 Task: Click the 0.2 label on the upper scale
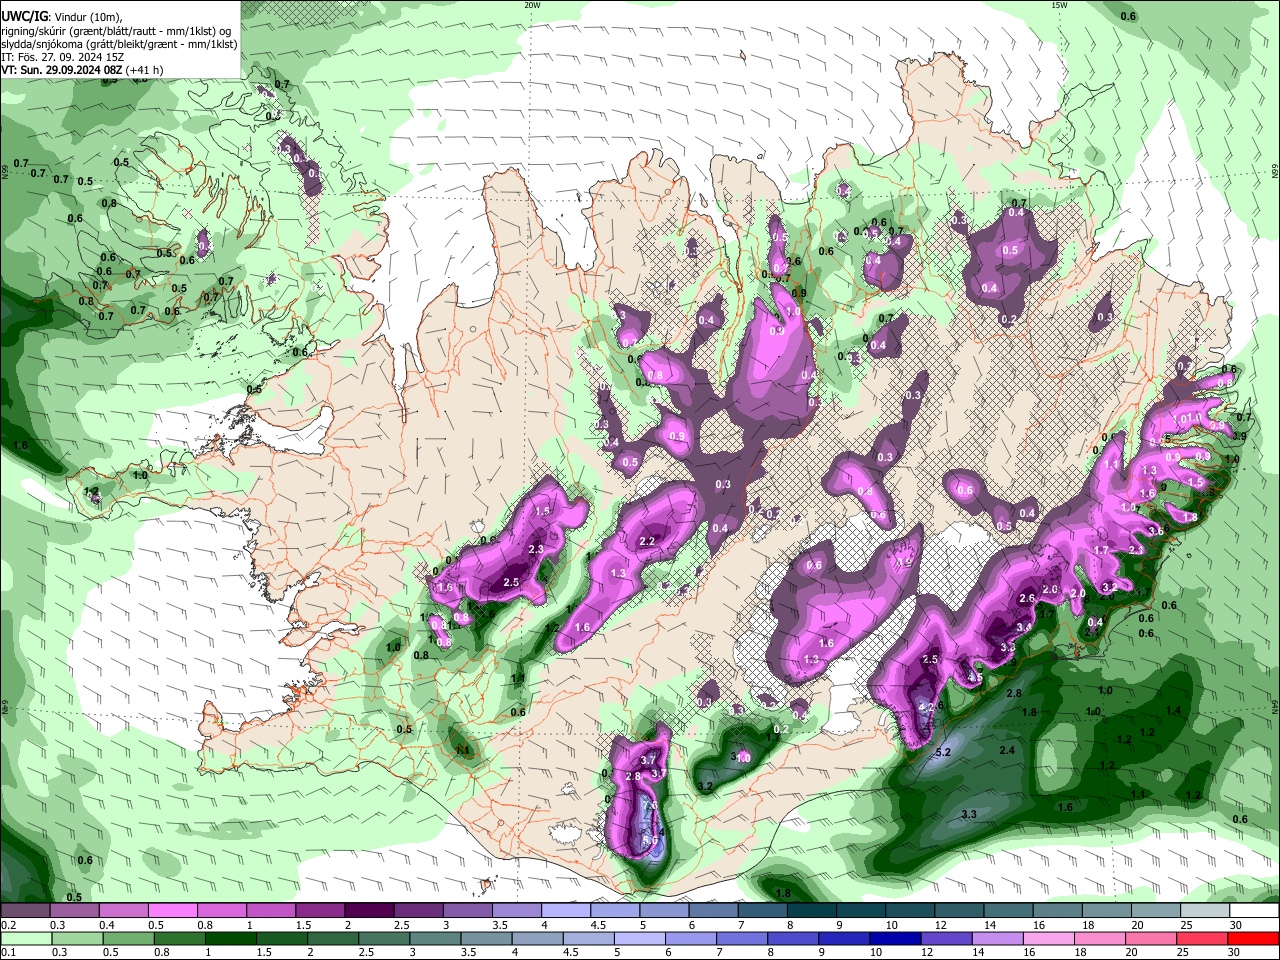point(8,925)
